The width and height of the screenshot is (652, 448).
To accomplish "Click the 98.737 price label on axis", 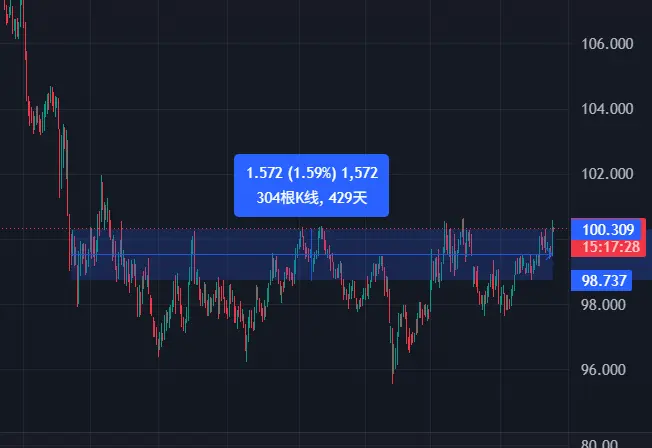I will [601, 280].
